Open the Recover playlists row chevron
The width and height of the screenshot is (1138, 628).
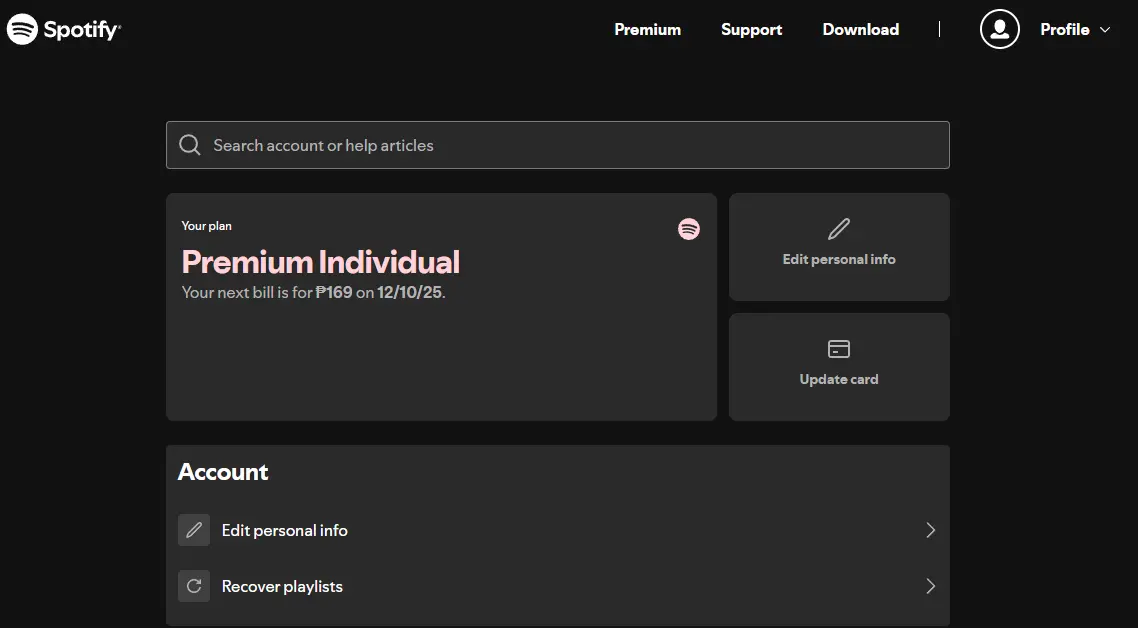pyautogui.click(x=930, y=586)
